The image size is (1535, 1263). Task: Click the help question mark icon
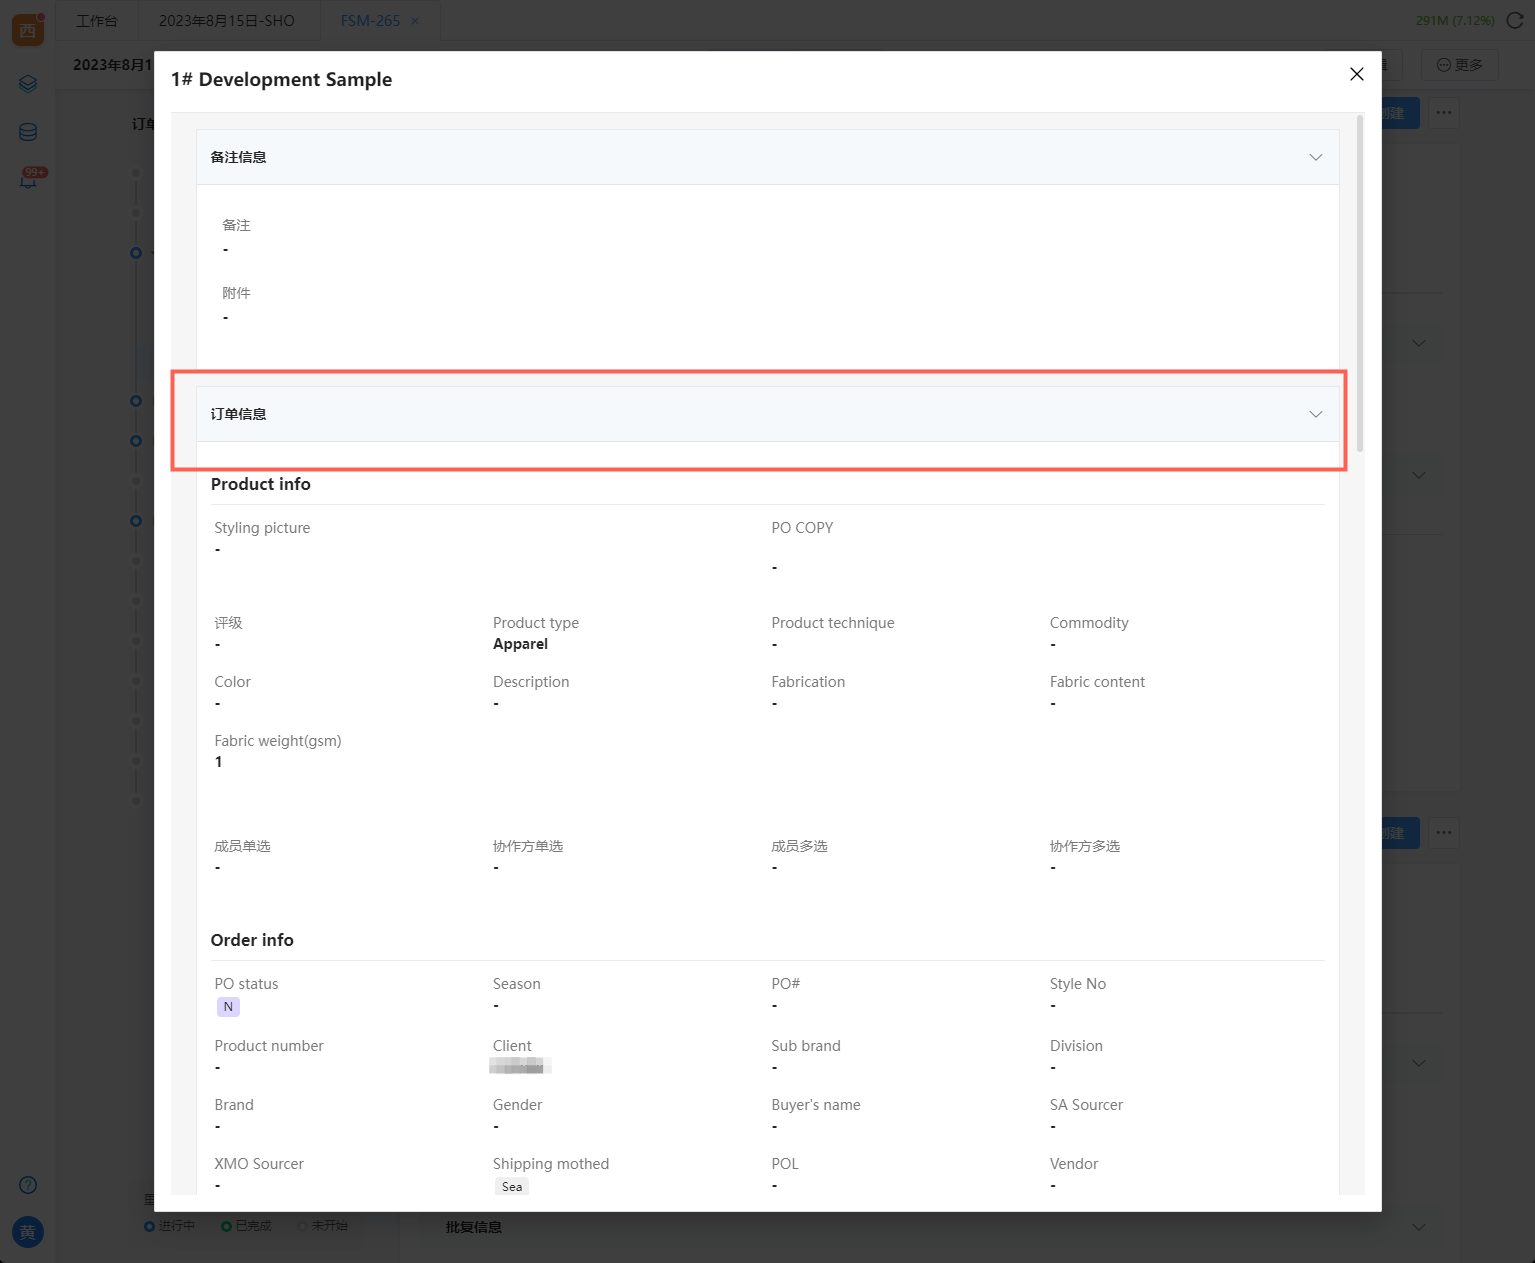(28, 1185)
